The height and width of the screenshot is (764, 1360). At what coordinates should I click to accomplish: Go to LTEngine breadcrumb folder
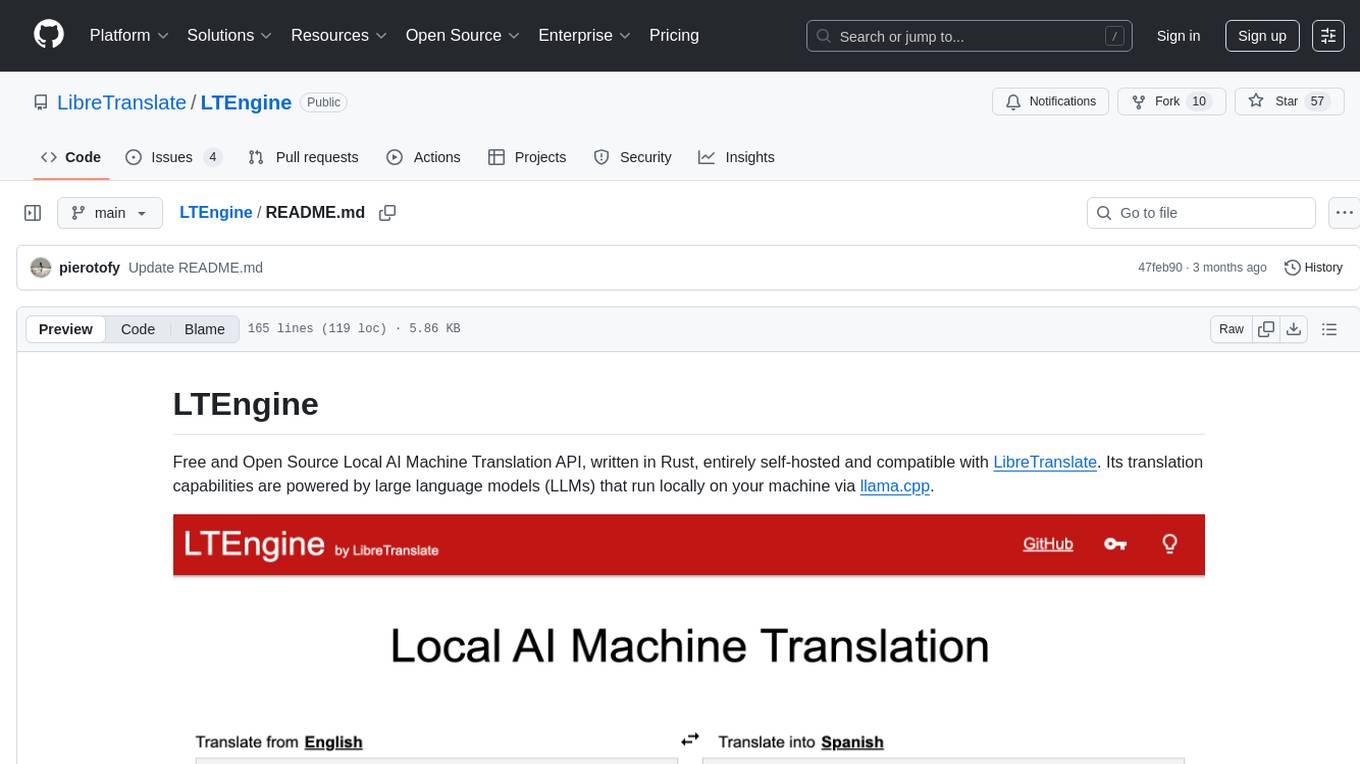click(x=216, y=212)
